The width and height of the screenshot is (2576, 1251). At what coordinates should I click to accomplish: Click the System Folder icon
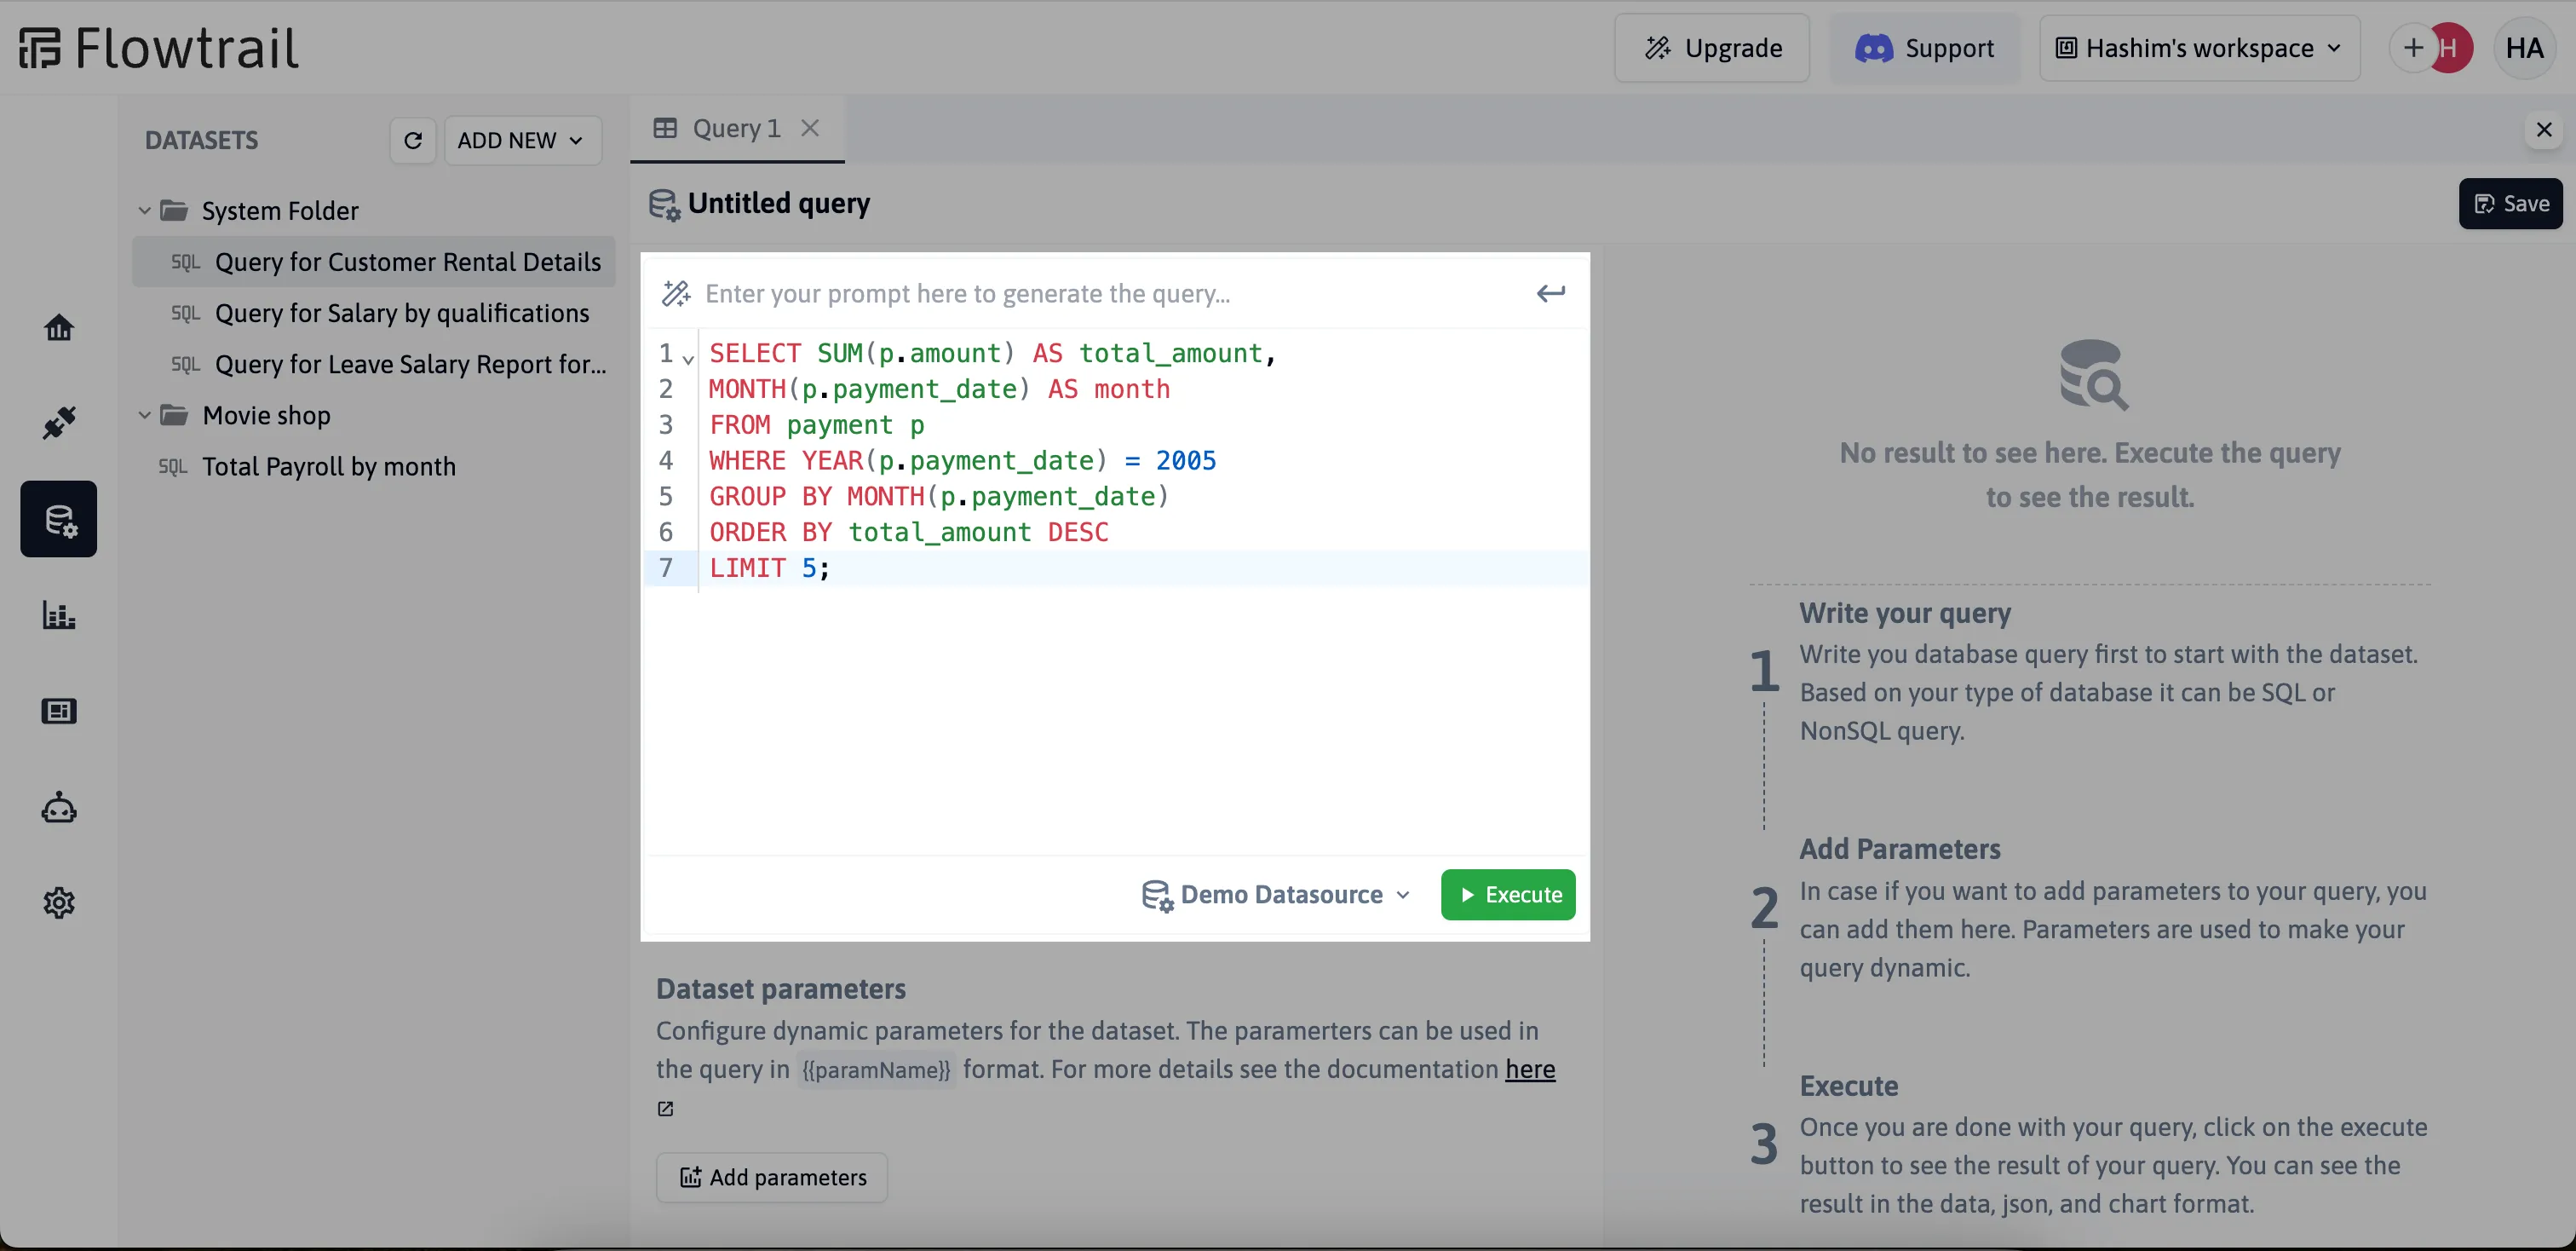[174, 210]
